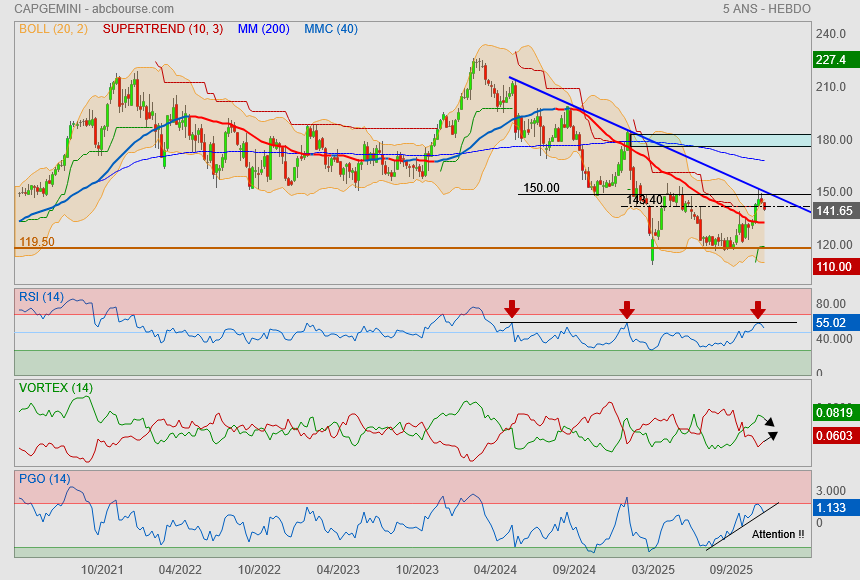Click the upper black arrow in the Vortex panel
The width and height of the screenshot is (860, 580).
pos(769,422)
